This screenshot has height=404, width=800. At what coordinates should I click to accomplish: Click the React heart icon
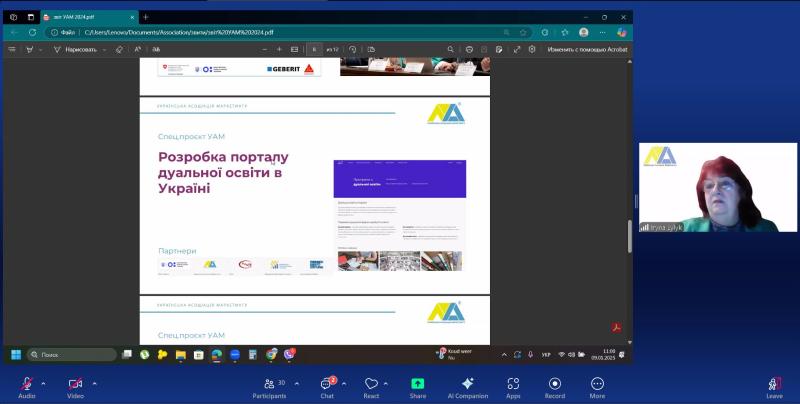(371, 385)
